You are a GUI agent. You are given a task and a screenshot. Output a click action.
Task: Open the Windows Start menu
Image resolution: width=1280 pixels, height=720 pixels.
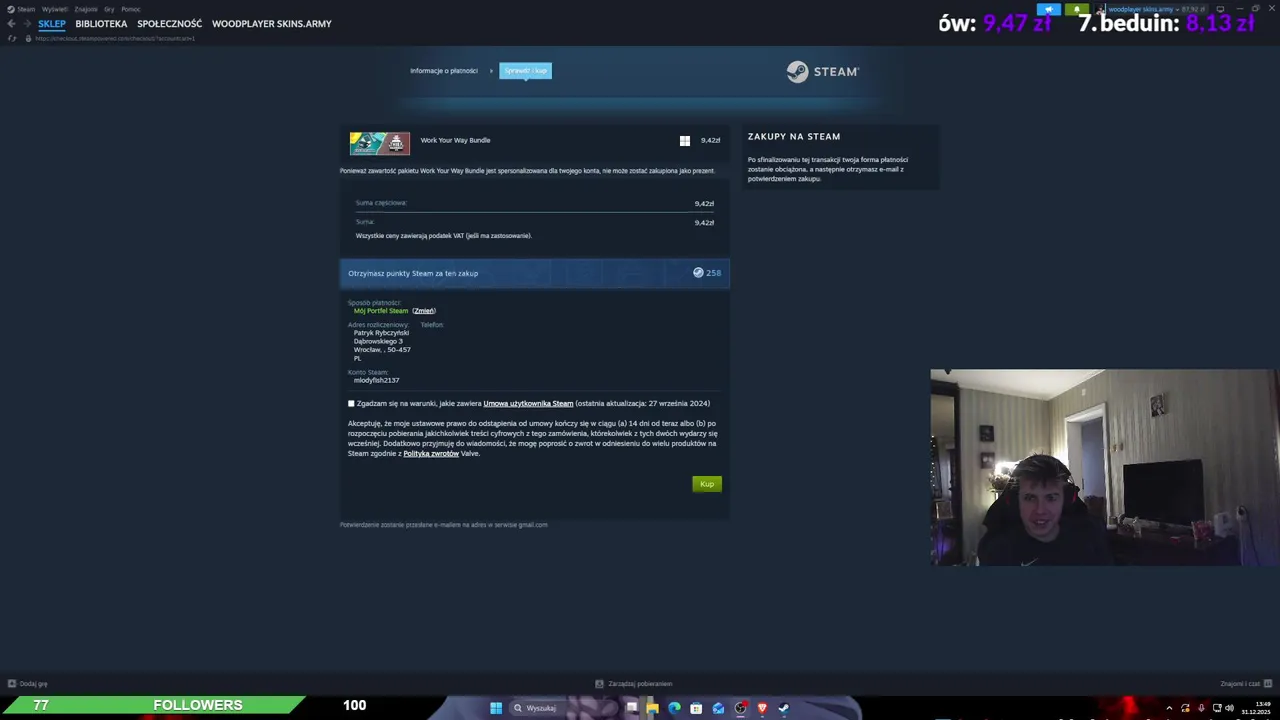point(496,708)
